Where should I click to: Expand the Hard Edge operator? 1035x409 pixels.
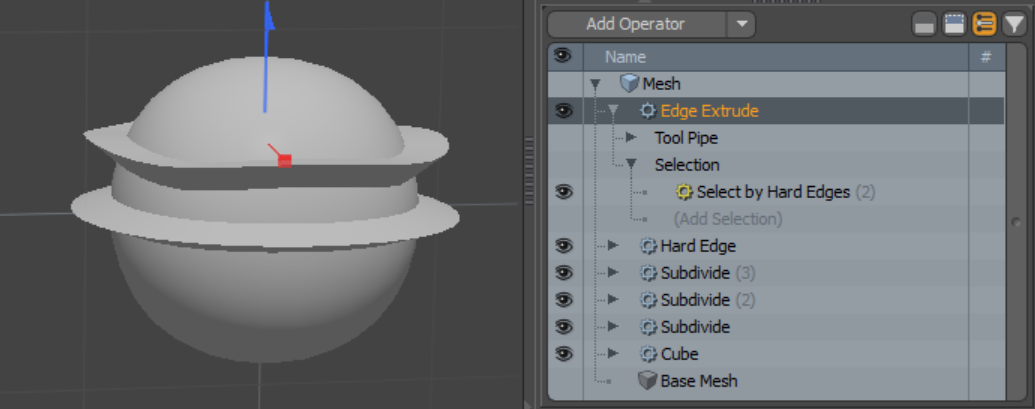(613, 245)
